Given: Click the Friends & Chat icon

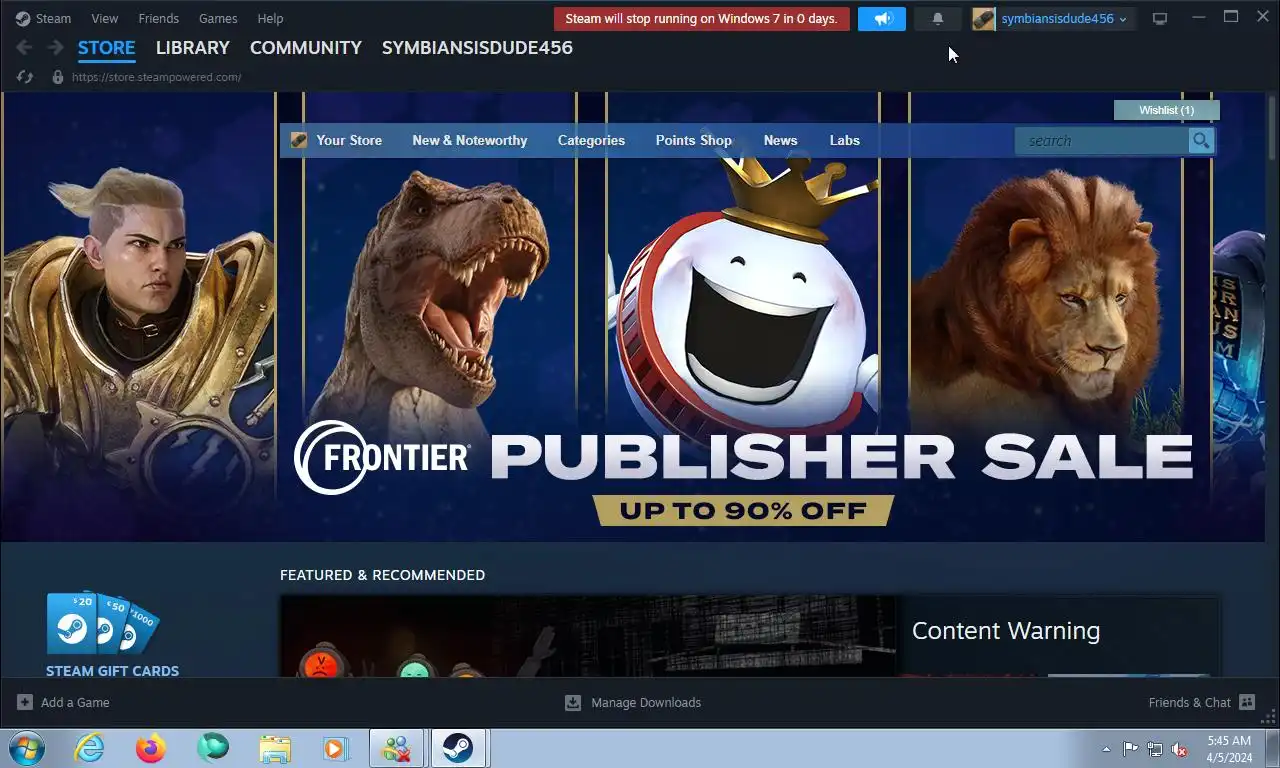Looking at the screenshot, I should coord(1247,702).
